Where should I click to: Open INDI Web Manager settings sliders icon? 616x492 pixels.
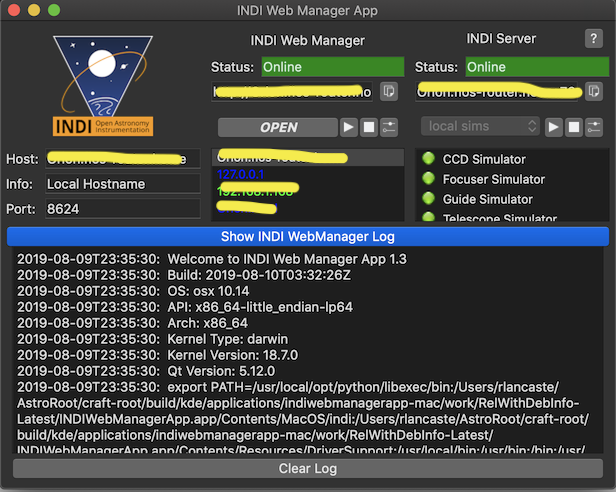[389, 127]
